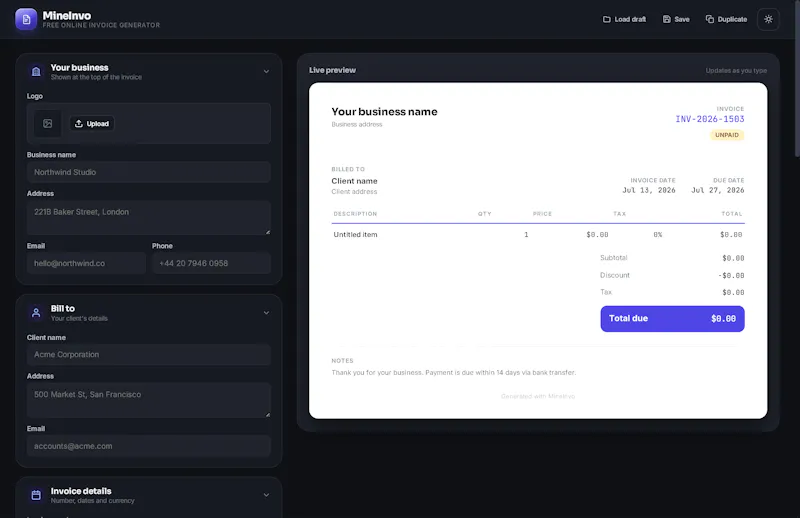Click 'Untitled item' row in the preview

pyautogui.click(x=538, y=235)
